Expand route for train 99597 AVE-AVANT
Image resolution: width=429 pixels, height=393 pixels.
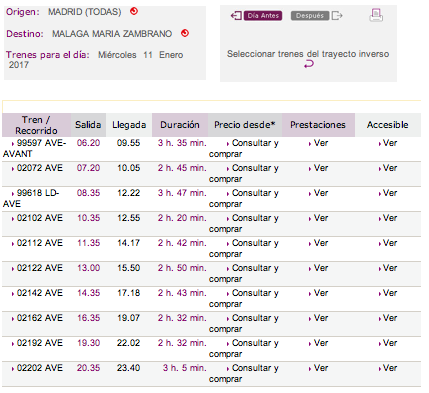tap(35, 148)
